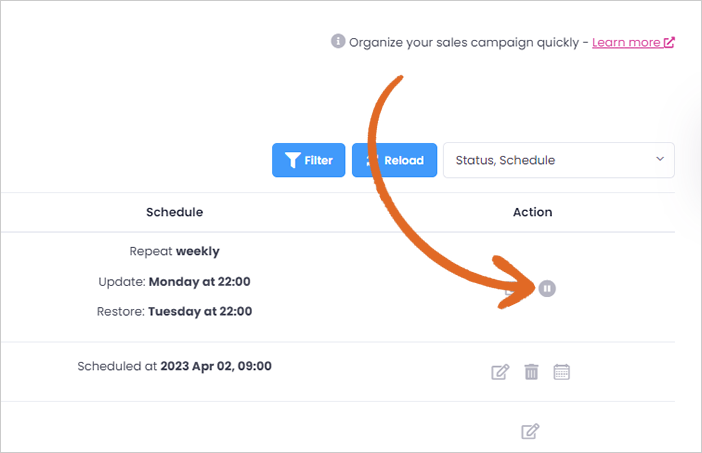Image resolution: width=702 pixels, height=453 pixels.
Task: Open the Learn more link
Action: click(x=626, y=42)
